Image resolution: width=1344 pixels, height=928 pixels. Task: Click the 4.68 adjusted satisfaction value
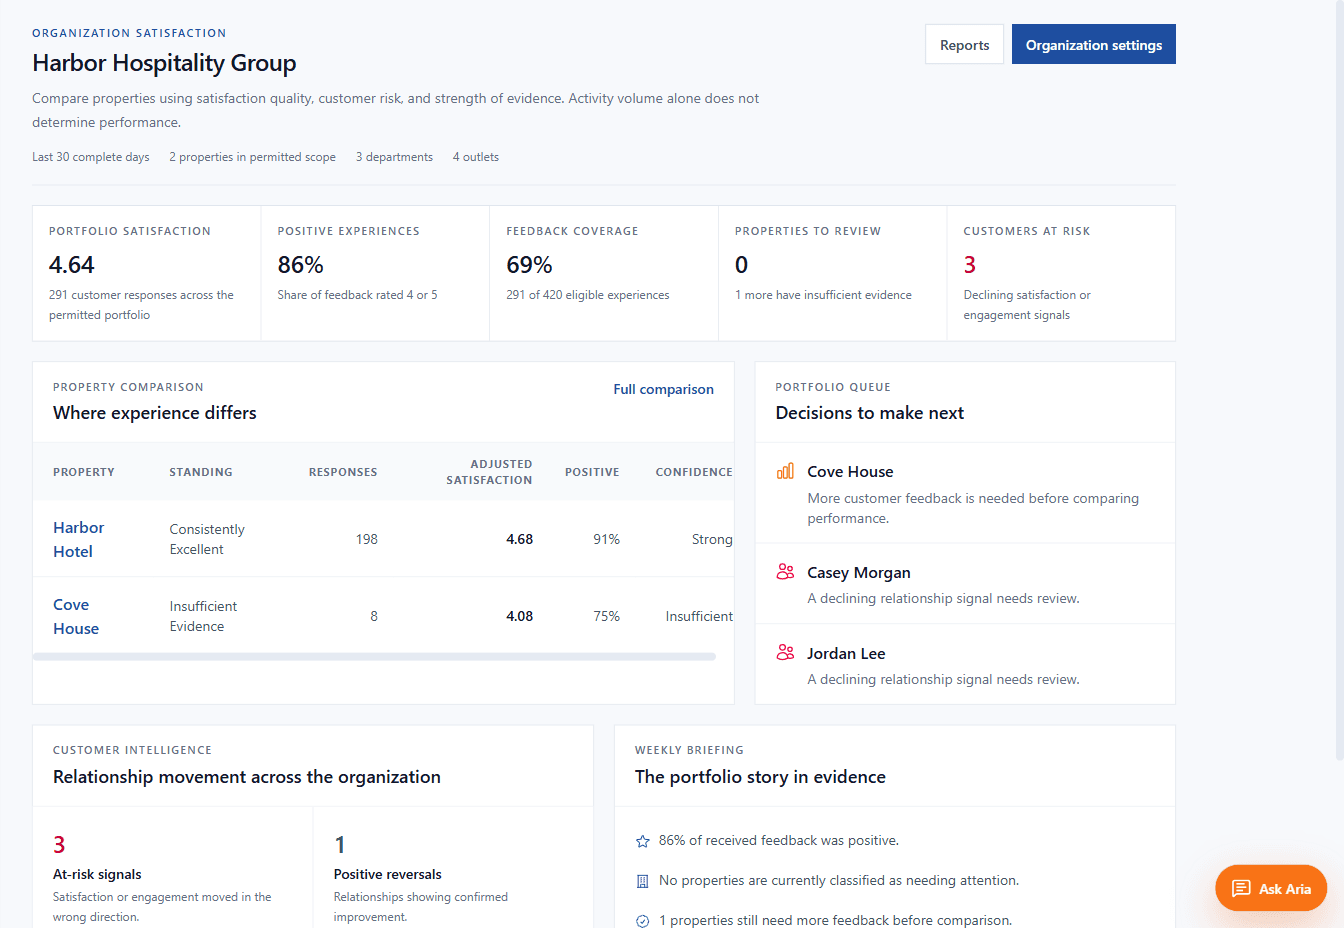pyautogui.click(x=519, y=539)
